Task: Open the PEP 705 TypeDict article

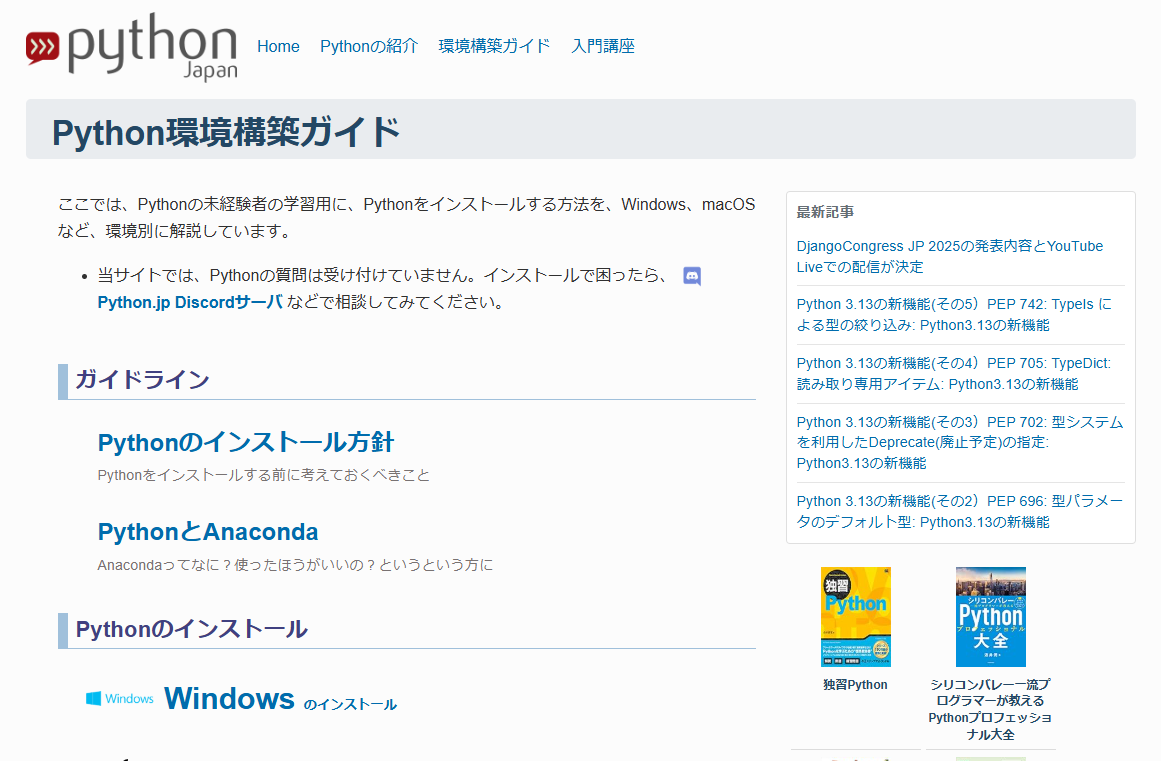Action: click(953, 373)
